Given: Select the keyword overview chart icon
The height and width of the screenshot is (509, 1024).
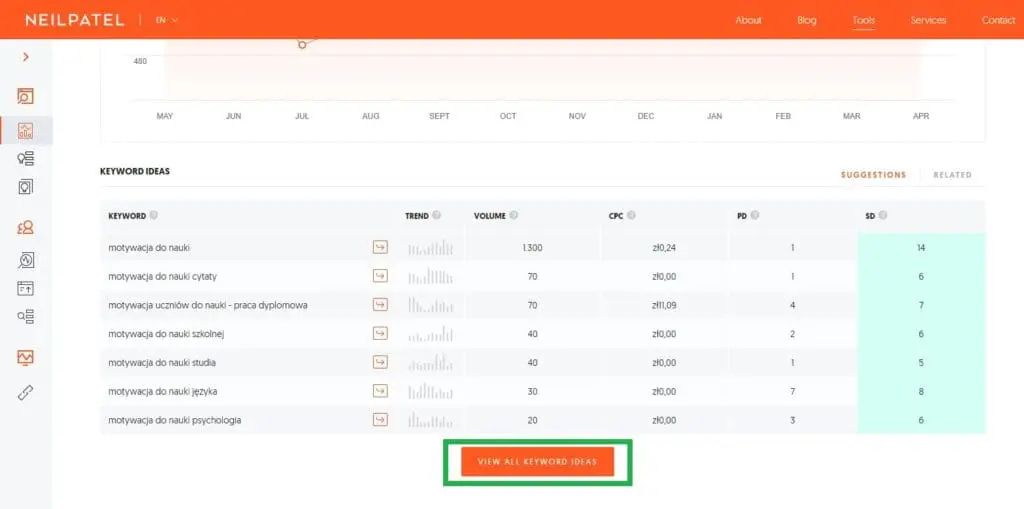Looking at the screenshot, I should (x=25, y=130).
